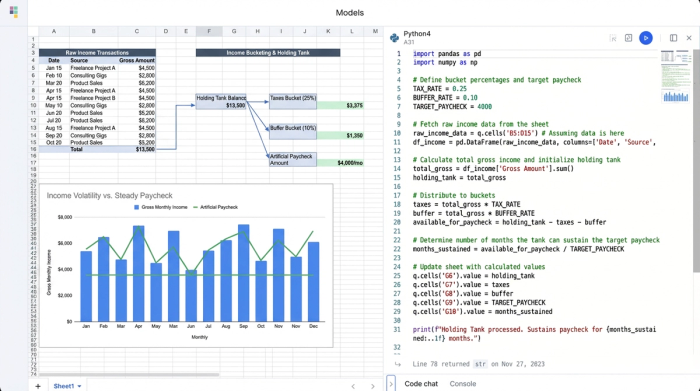Select the Date column header cell
The width and height of the screenshot is (700, 391).
coord(54,60)
